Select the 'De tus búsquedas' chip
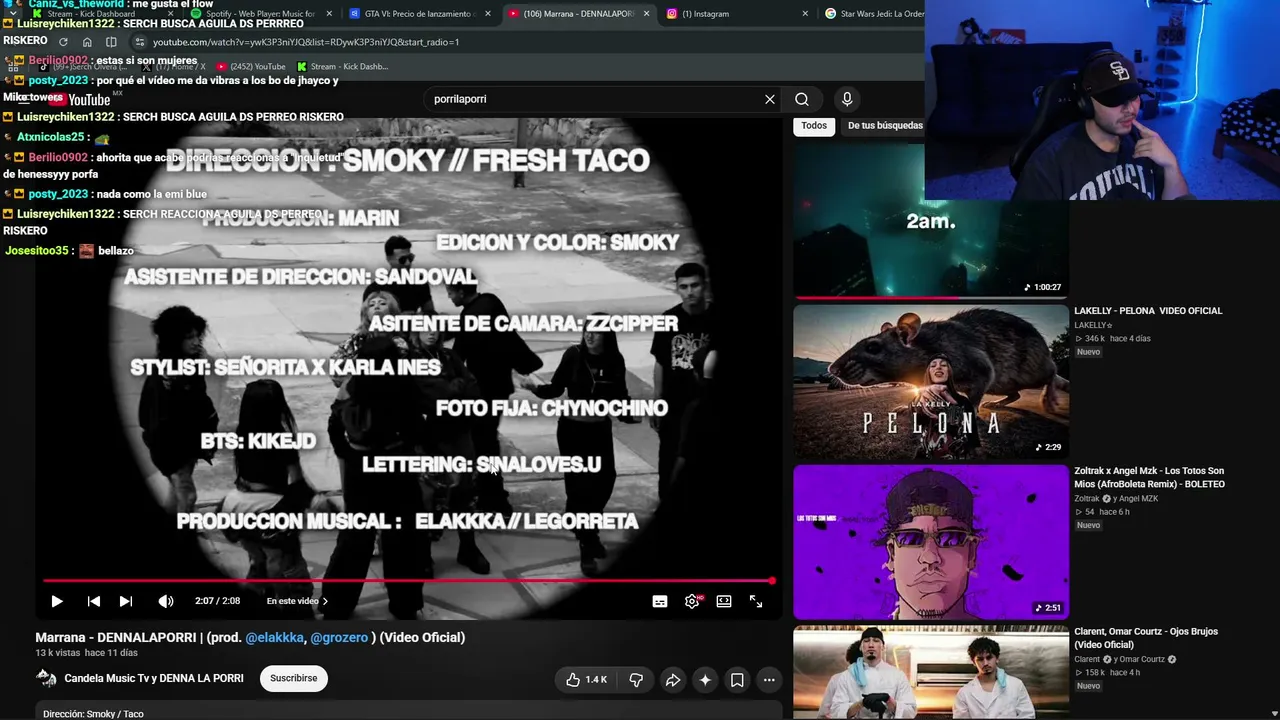Screen dimensions: 1280x720 [x=885, y=126]
